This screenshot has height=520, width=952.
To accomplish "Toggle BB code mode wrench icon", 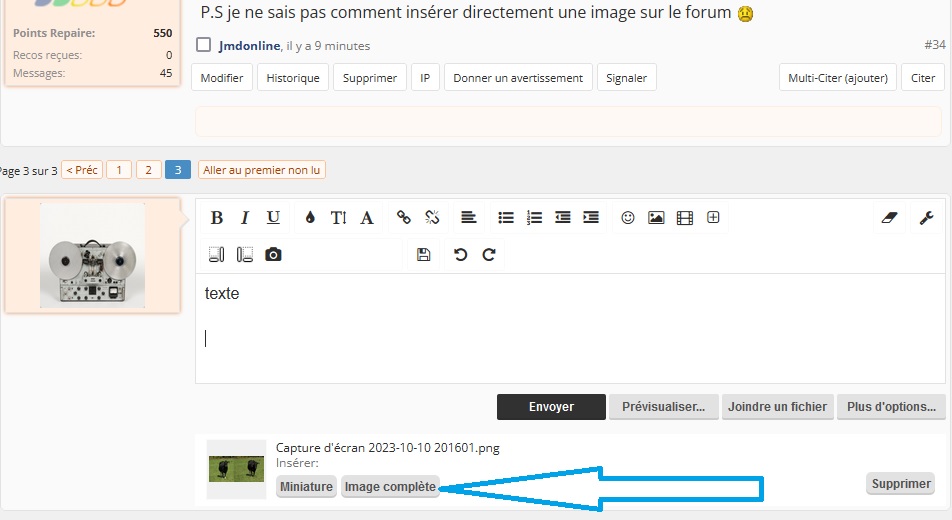I will coord(926,217).
